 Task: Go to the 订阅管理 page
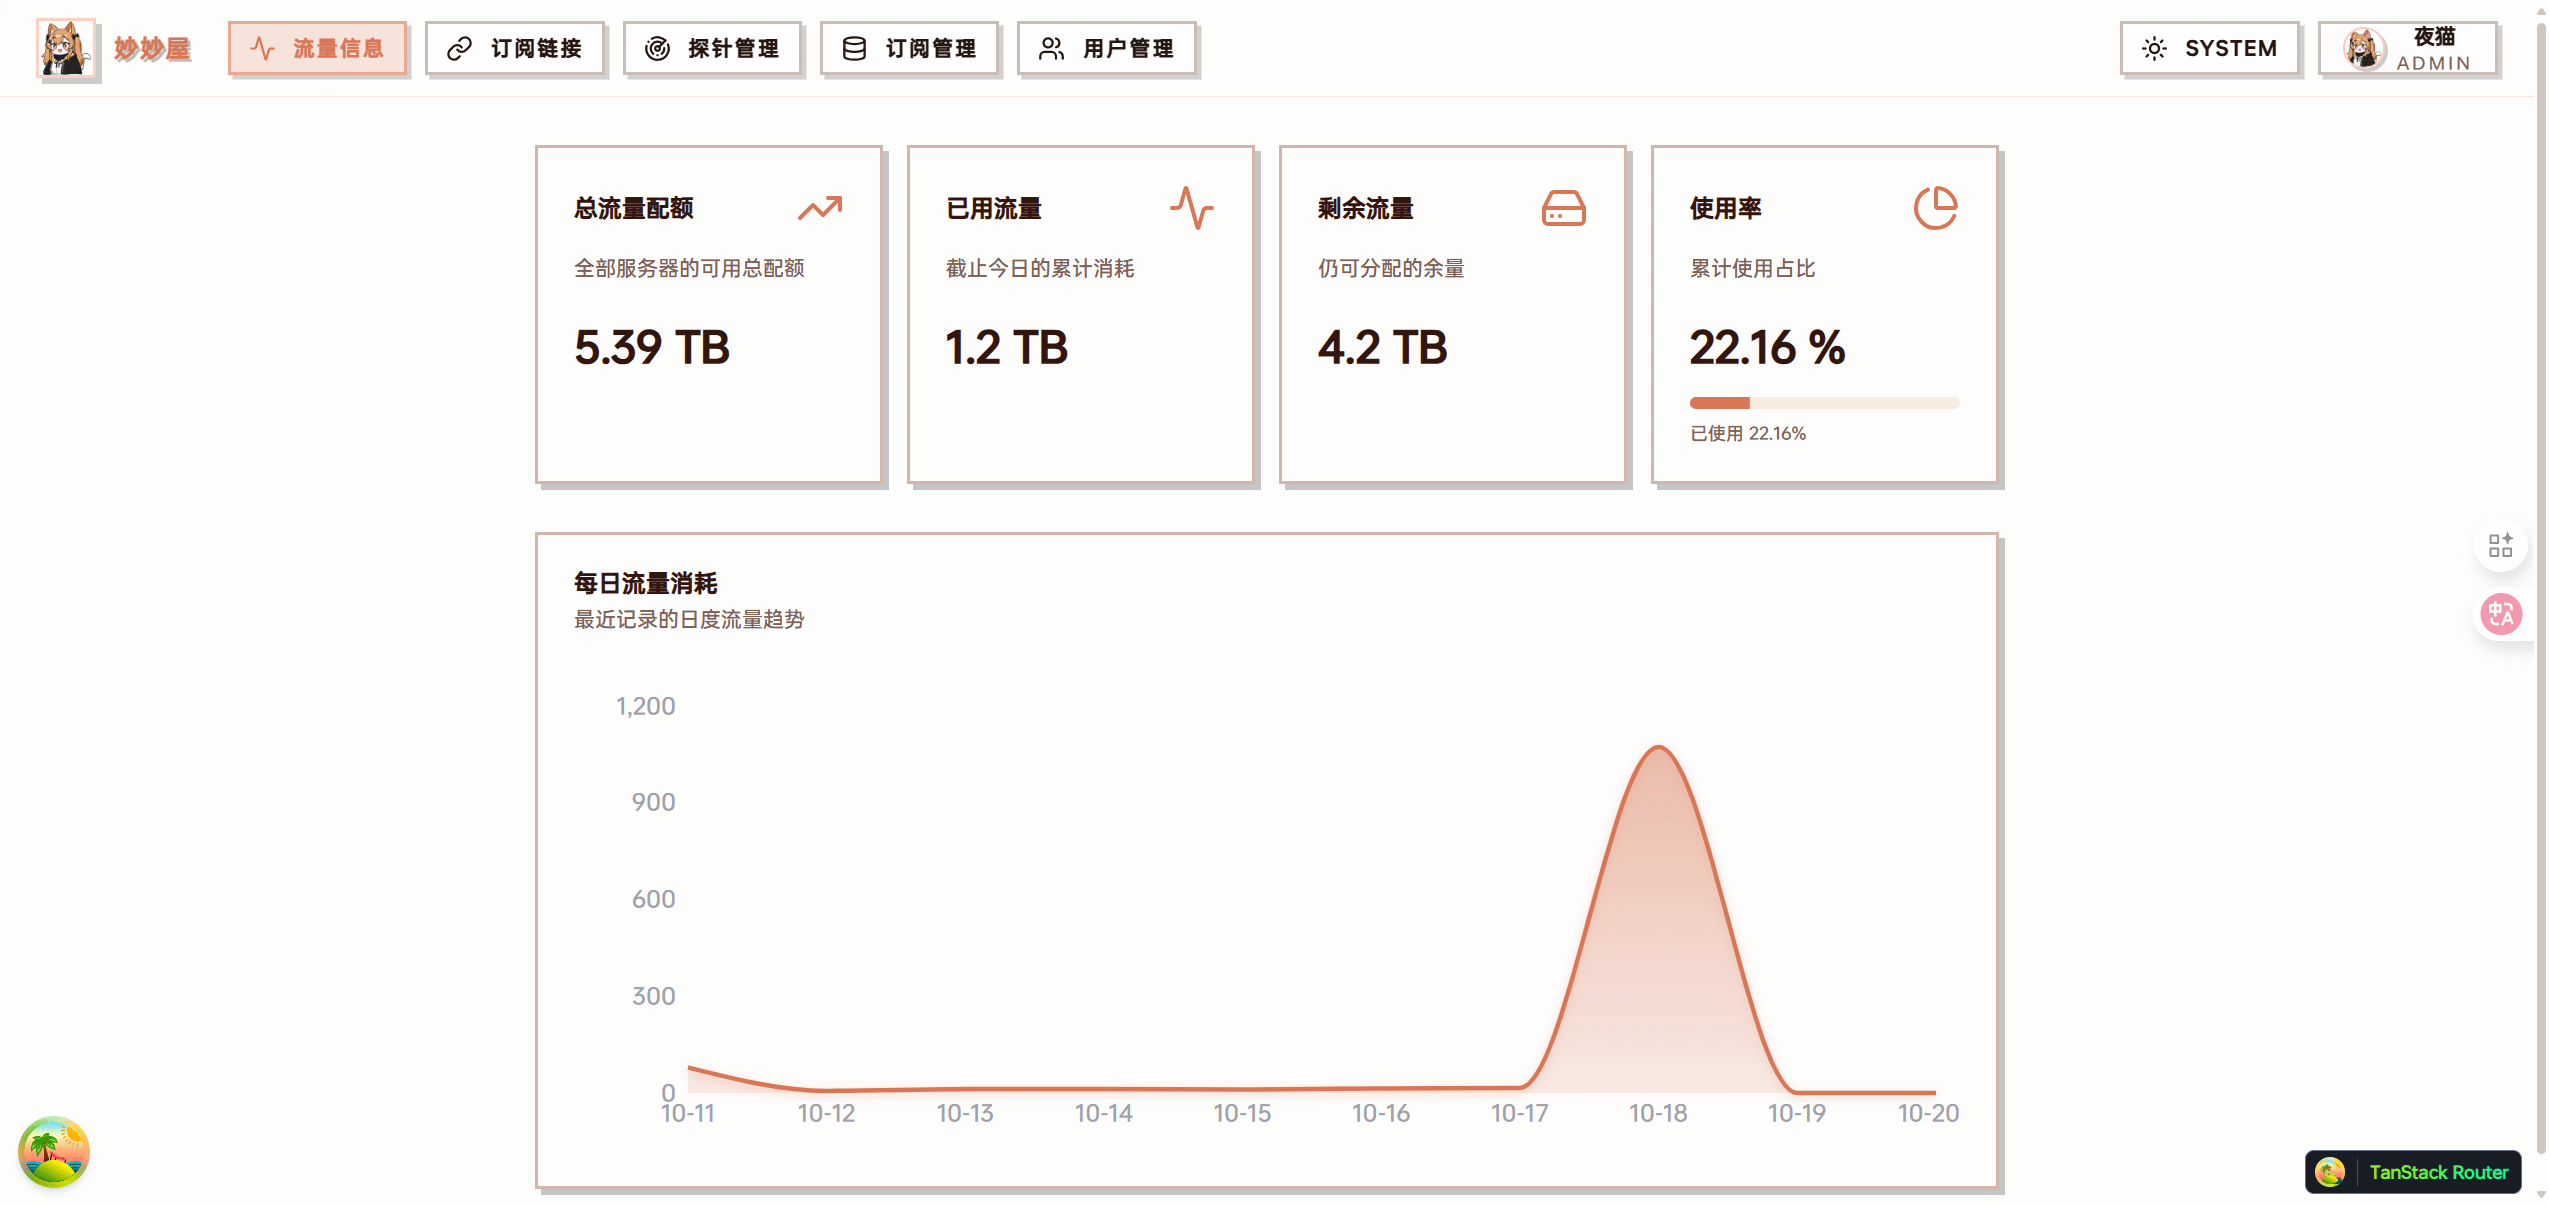[909, 48]
